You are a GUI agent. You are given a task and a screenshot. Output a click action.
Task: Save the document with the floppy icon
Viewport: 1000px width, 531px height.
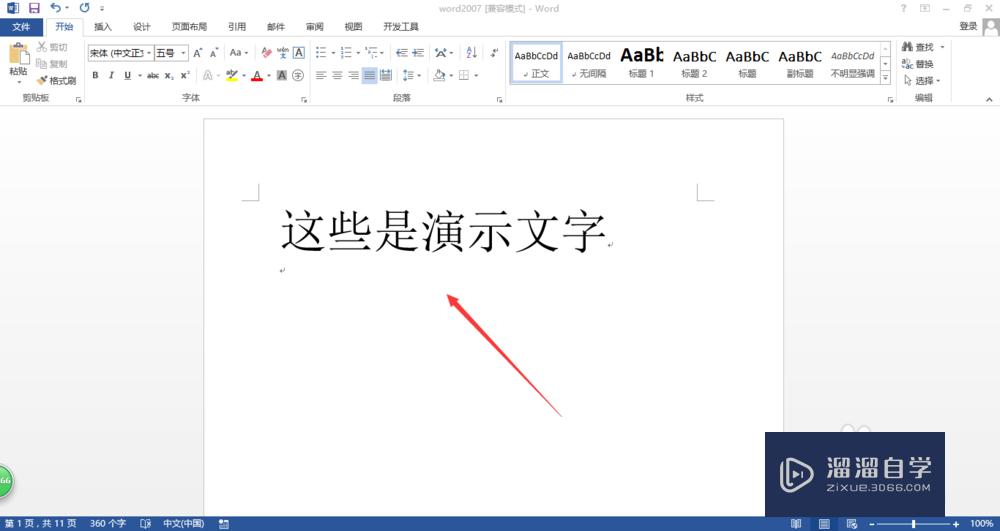click(34, 8)
